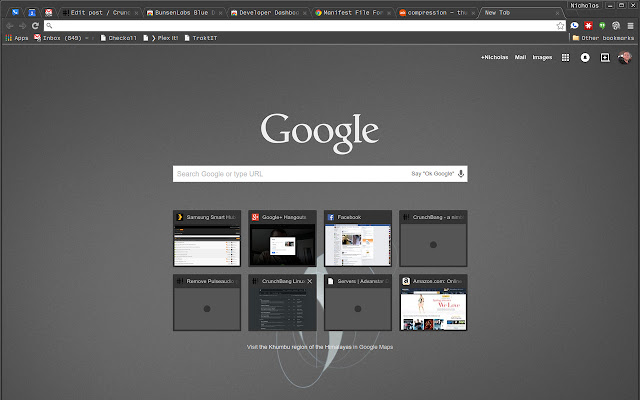
Task: Click the Google search input box
Action: click(290, 174)
